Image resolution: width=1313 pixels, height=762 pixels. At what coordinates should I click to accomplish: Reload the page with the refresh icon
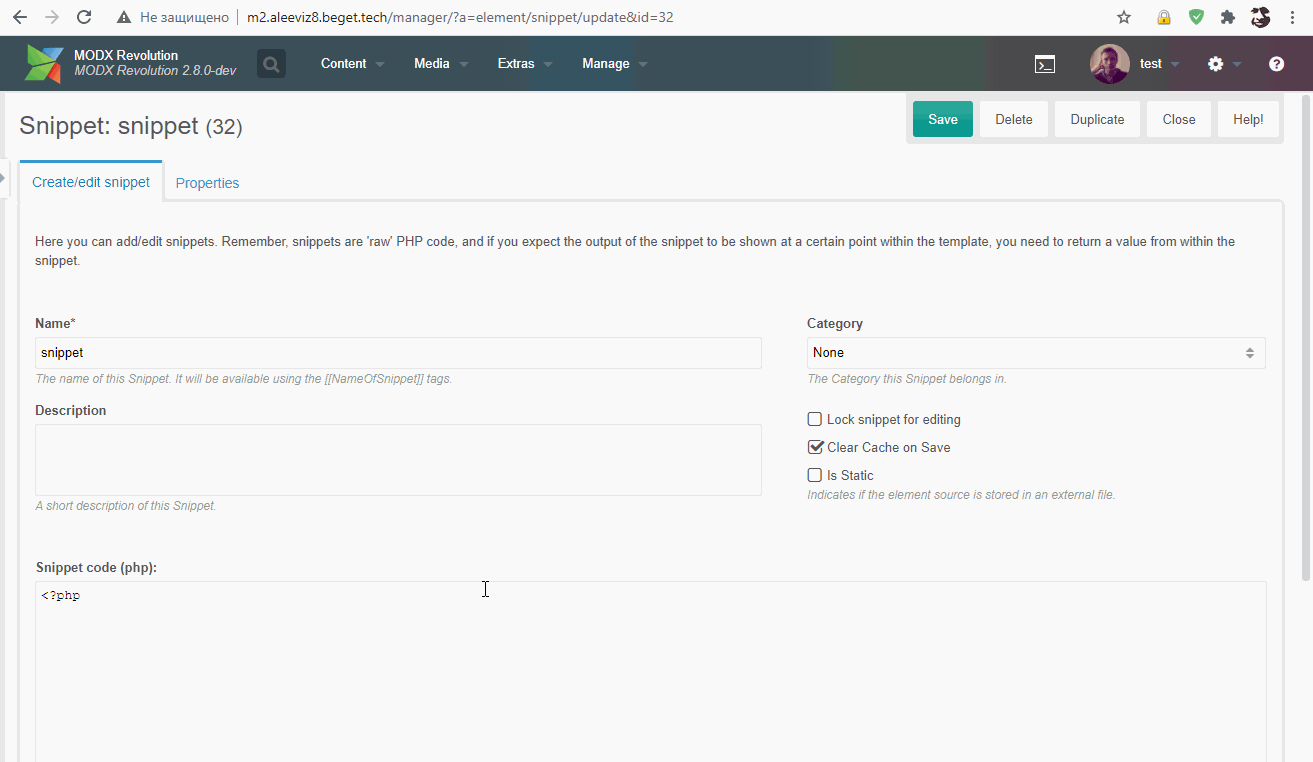coord(84,17)
